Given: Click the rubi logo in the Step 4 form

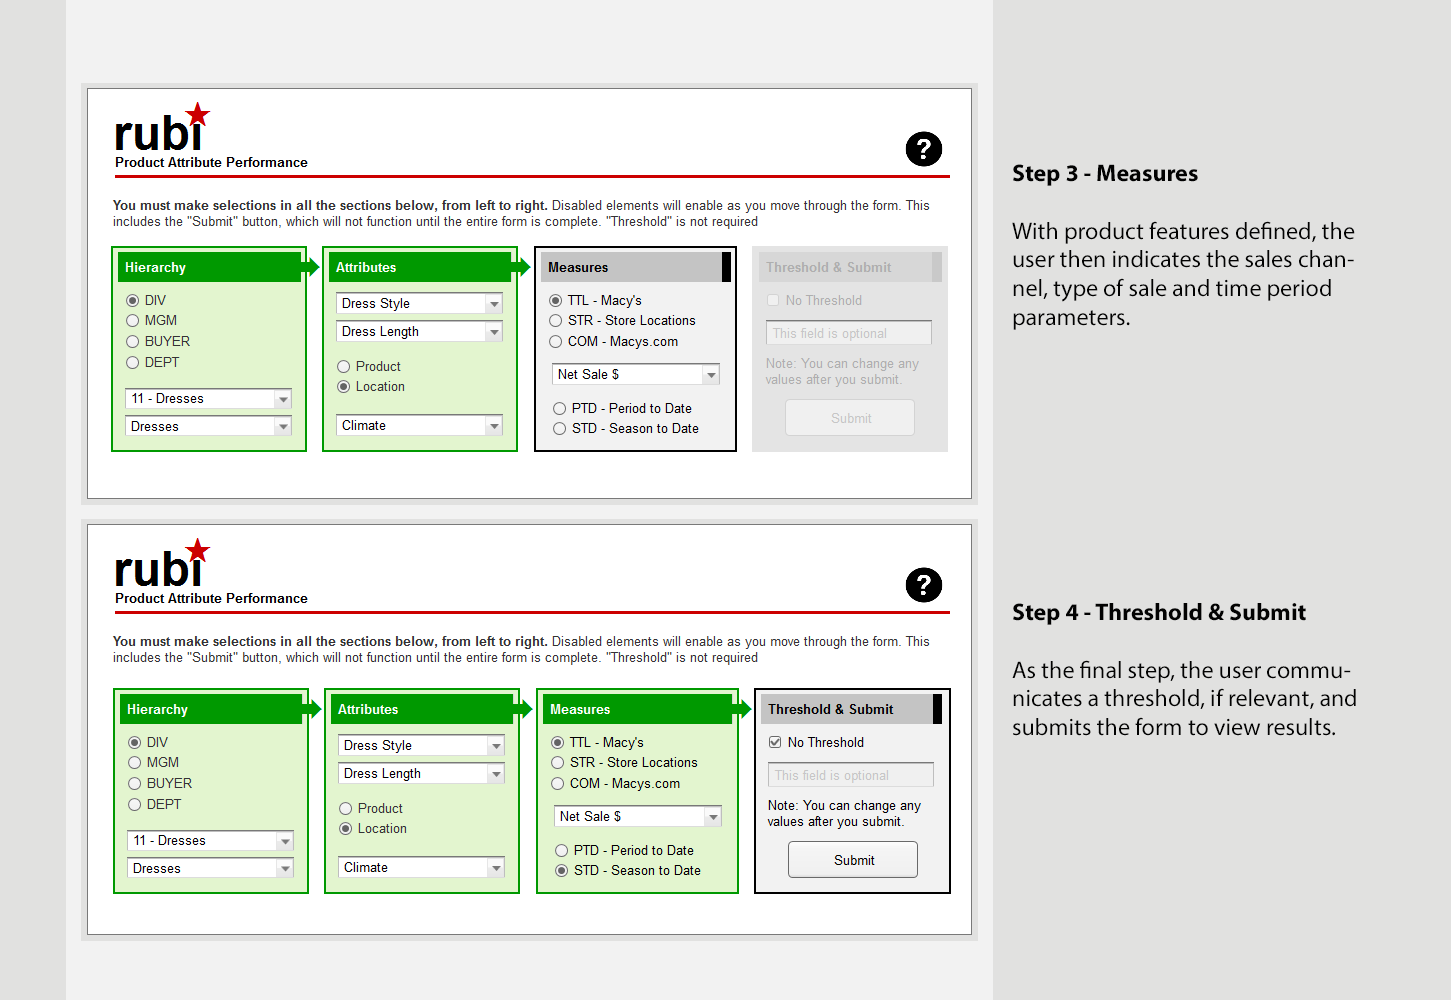Looking at the screenshot, I should (x=162, y=564).
